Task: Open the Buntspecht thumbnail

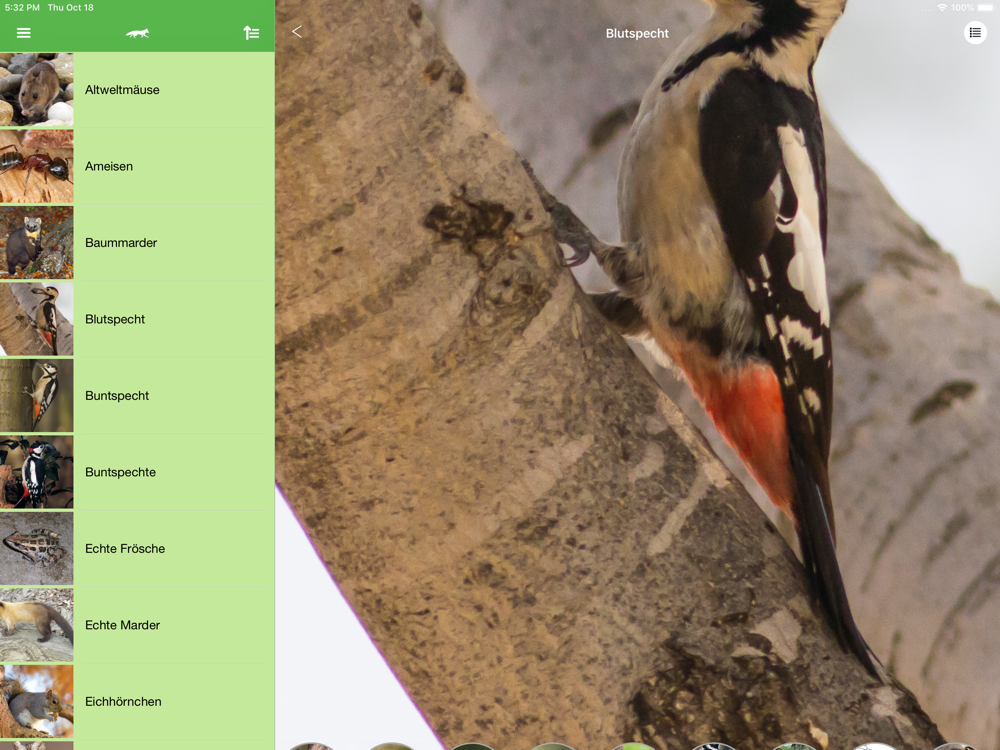Action: click(36, 395)
